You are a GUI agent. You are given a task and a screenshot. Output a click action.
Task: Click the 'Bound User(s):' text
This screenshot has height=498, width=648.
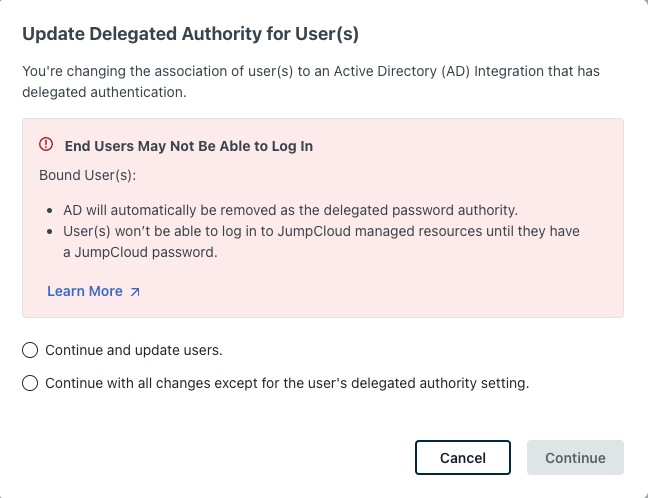click(87, 175)
